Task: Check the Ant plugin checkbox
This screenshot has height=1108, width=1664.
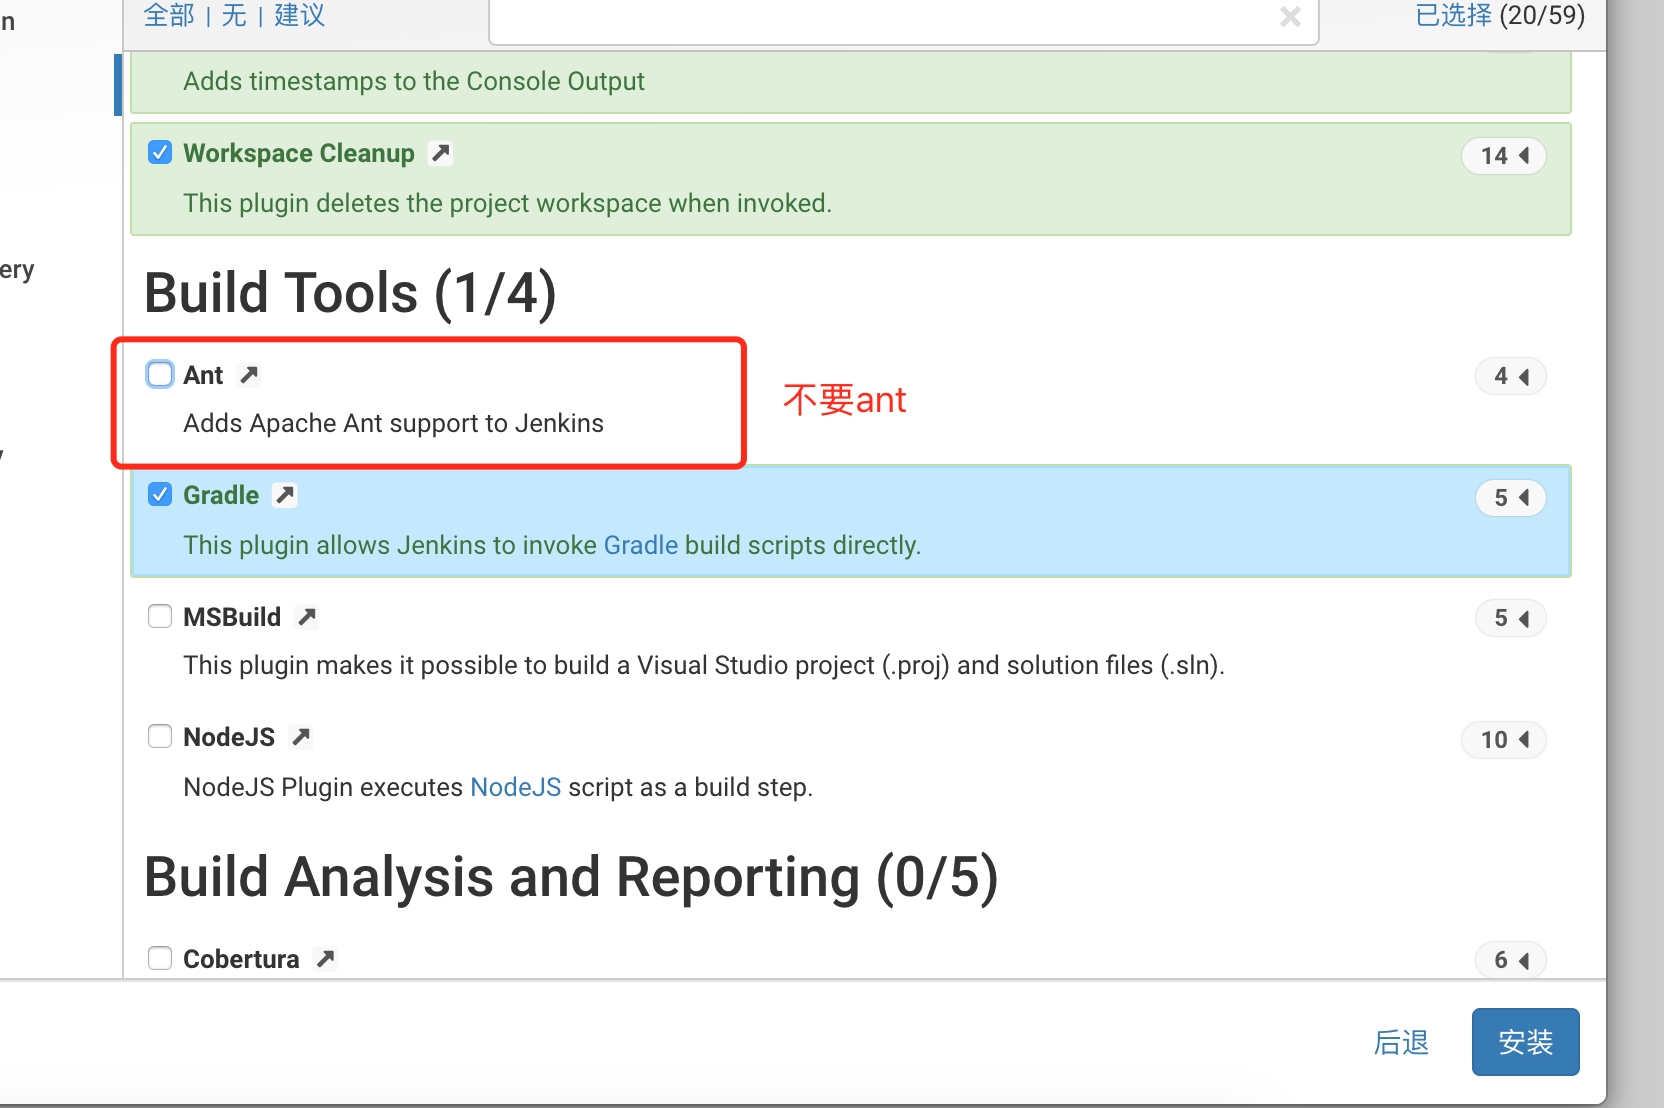Action: coord(160,374)
